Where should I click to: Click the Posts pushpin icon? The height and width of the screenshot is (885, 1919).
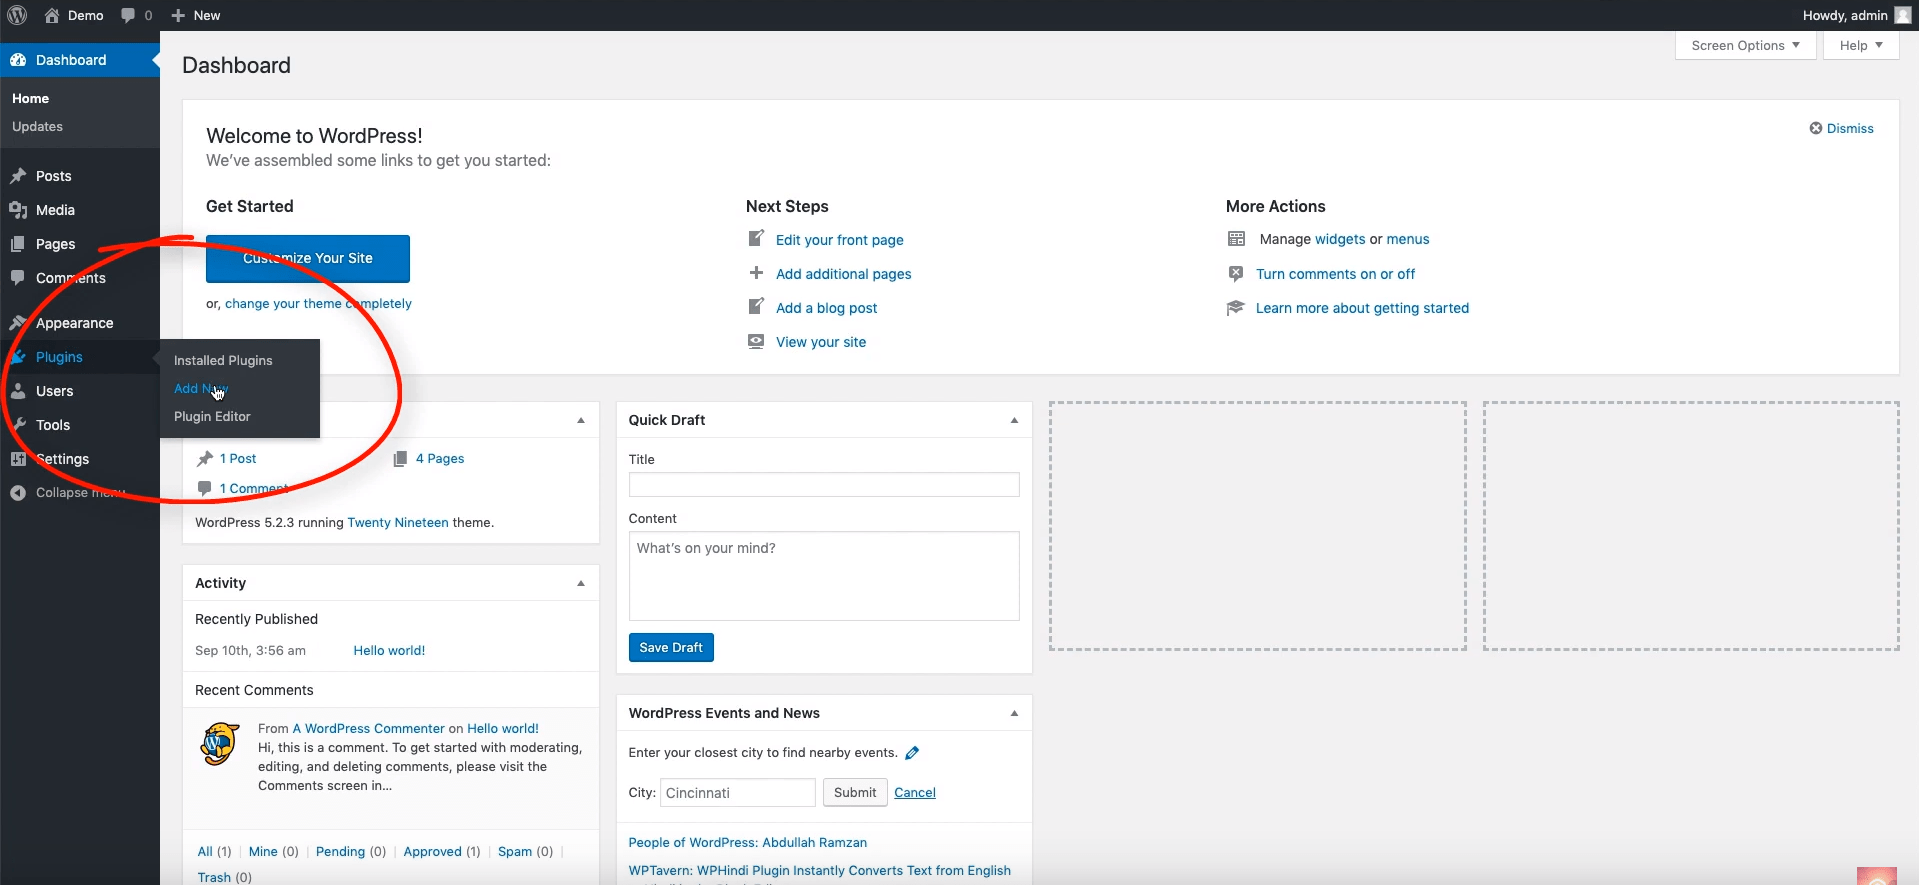click(x=18, y=176)
